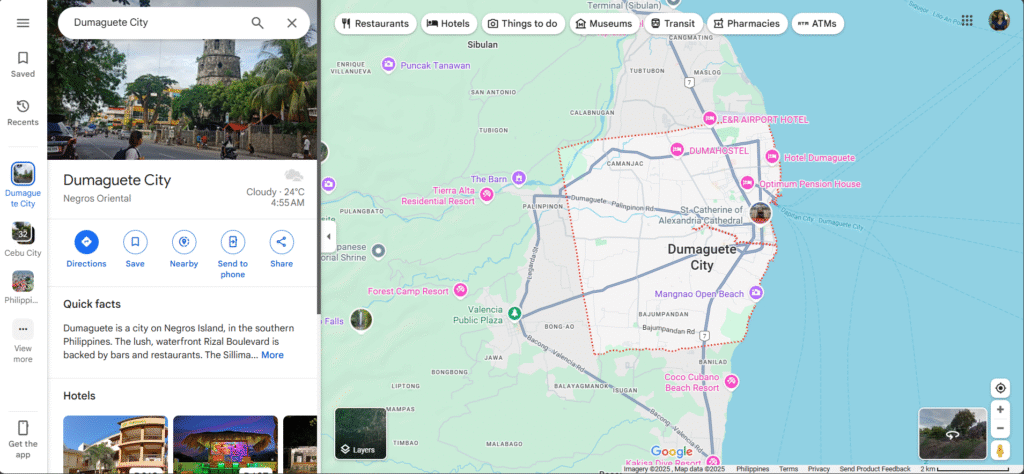This screenshot has height=474, width=1024.
Task: Click Hotel Dumaguete map pin
Action: click(772, 157)
